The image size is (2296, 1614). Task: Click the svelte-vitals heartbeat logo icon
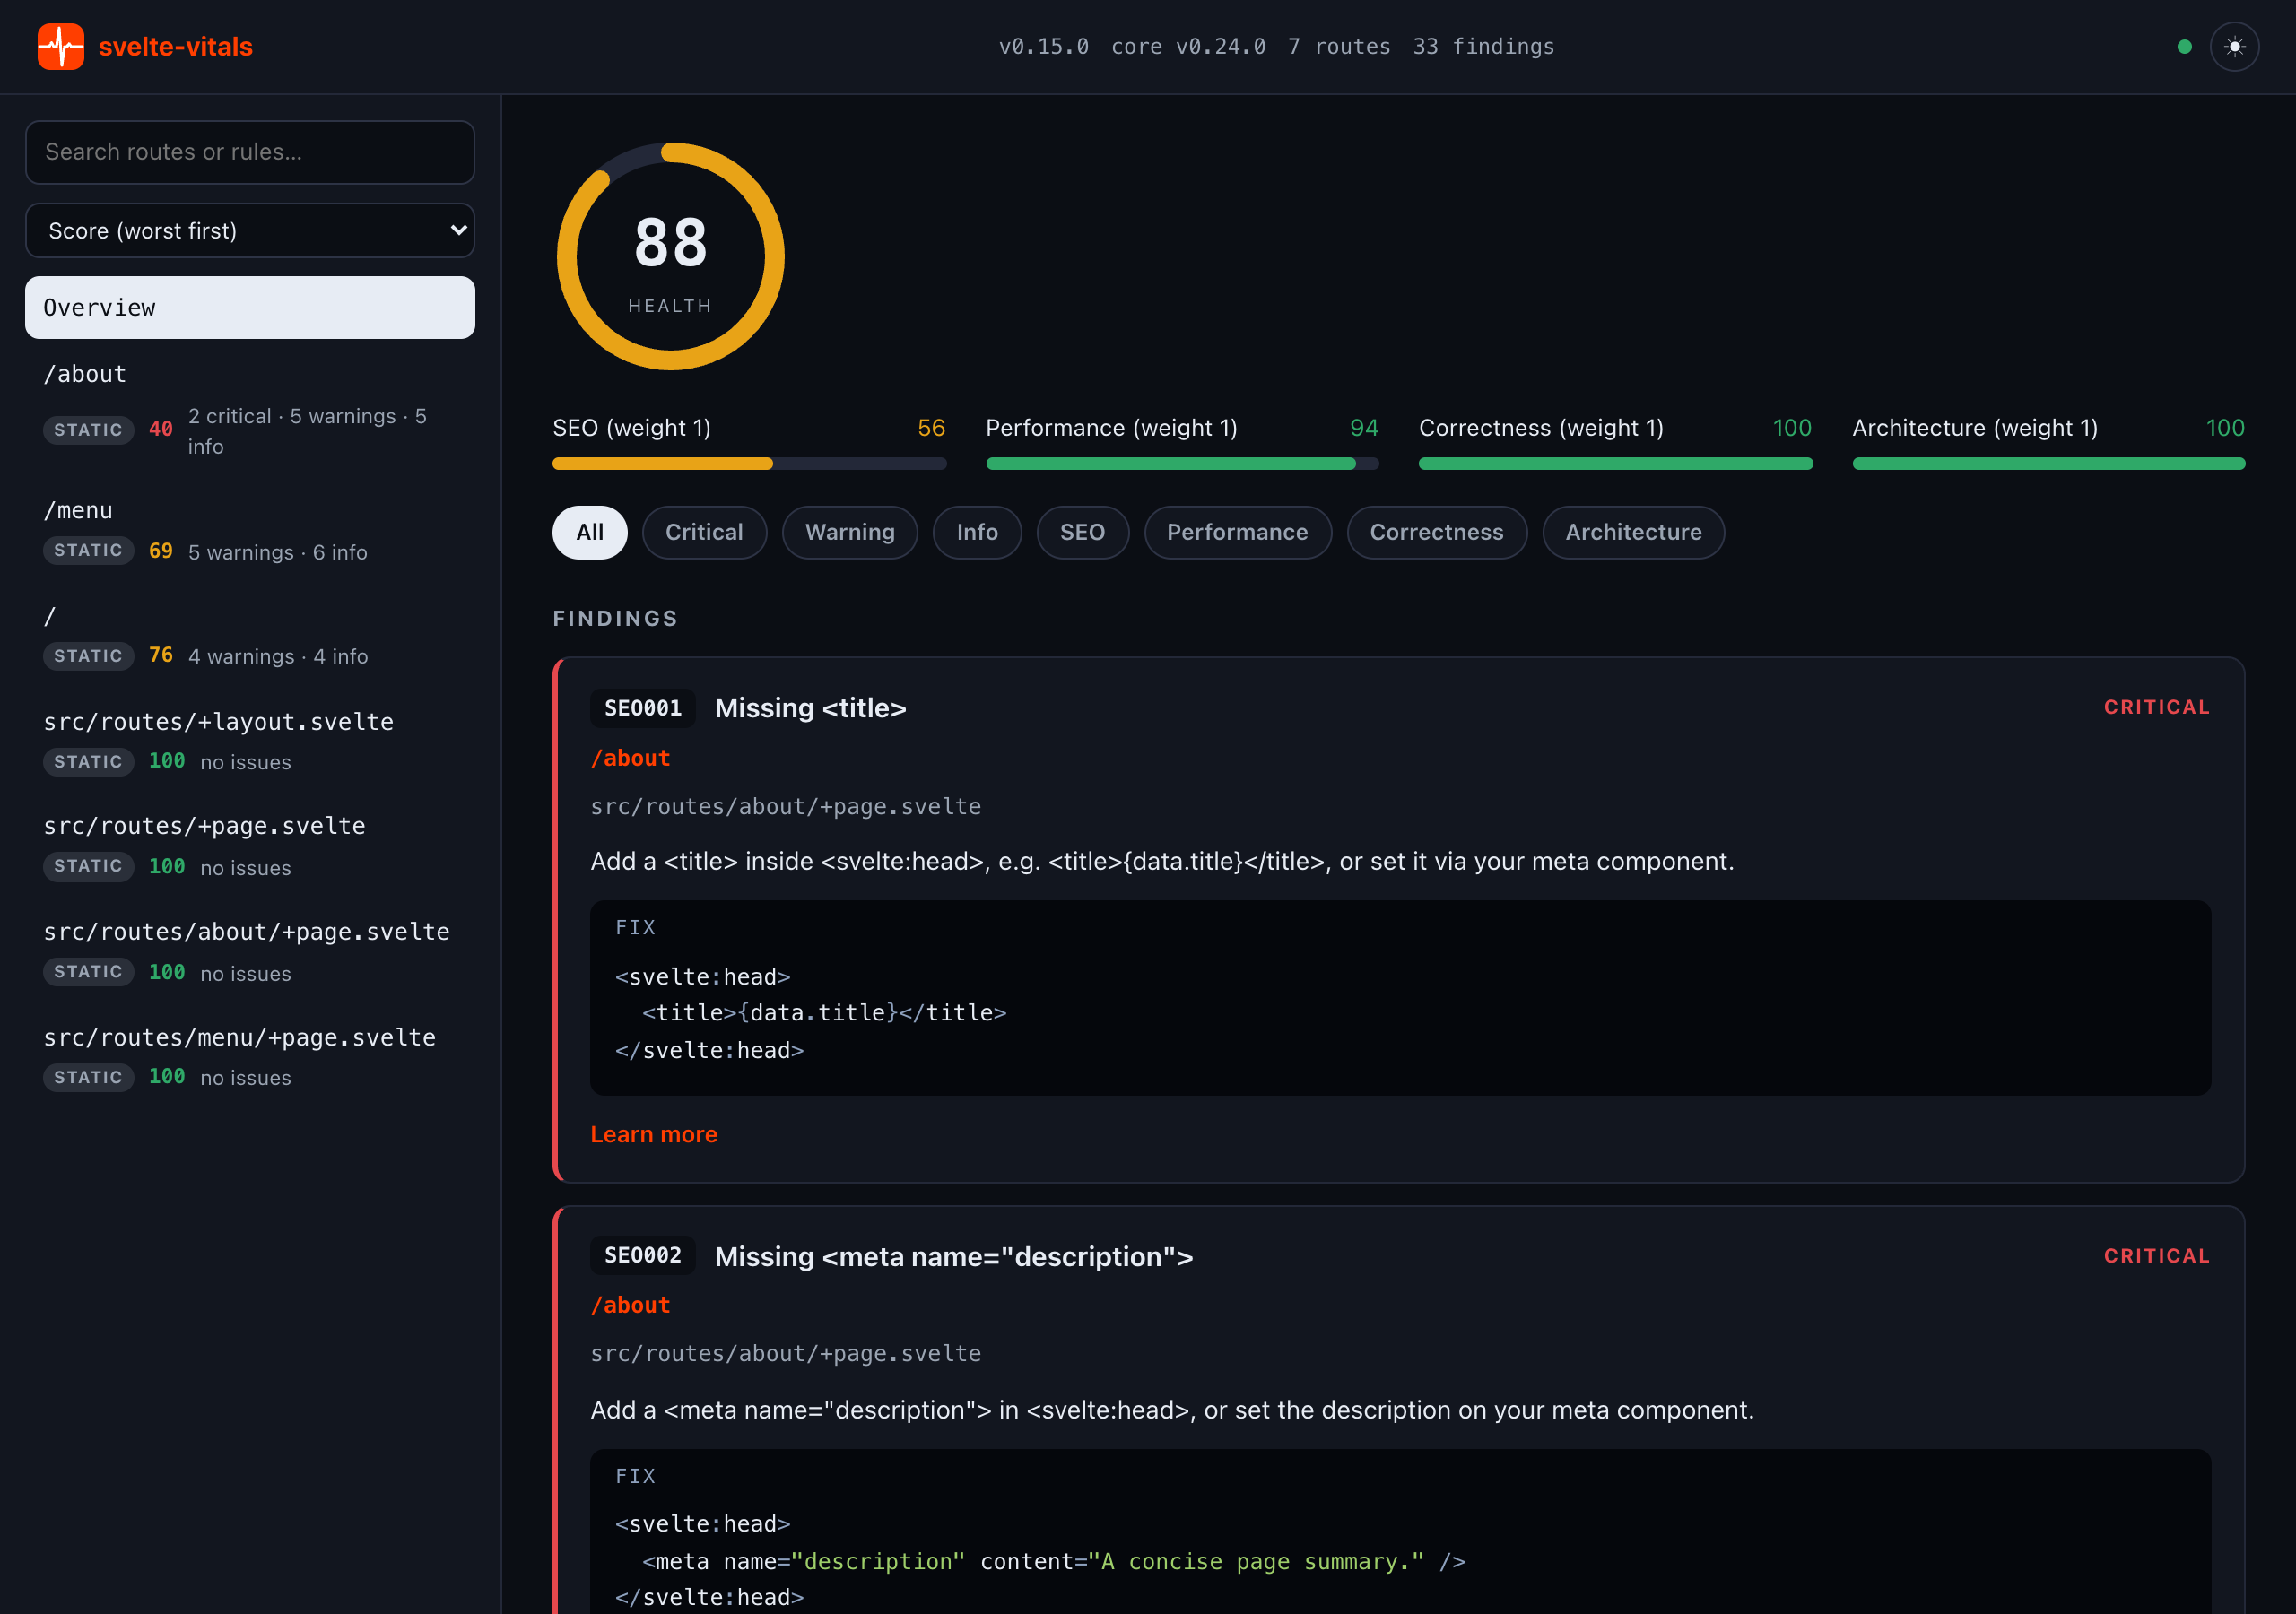(x=61, y=46)
